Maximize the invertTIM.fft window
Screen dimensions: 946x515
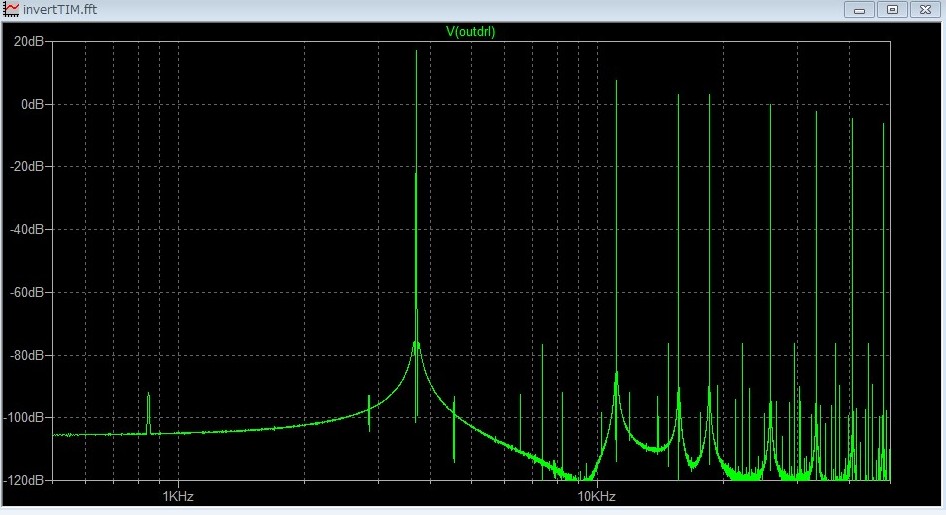[892, 10]
